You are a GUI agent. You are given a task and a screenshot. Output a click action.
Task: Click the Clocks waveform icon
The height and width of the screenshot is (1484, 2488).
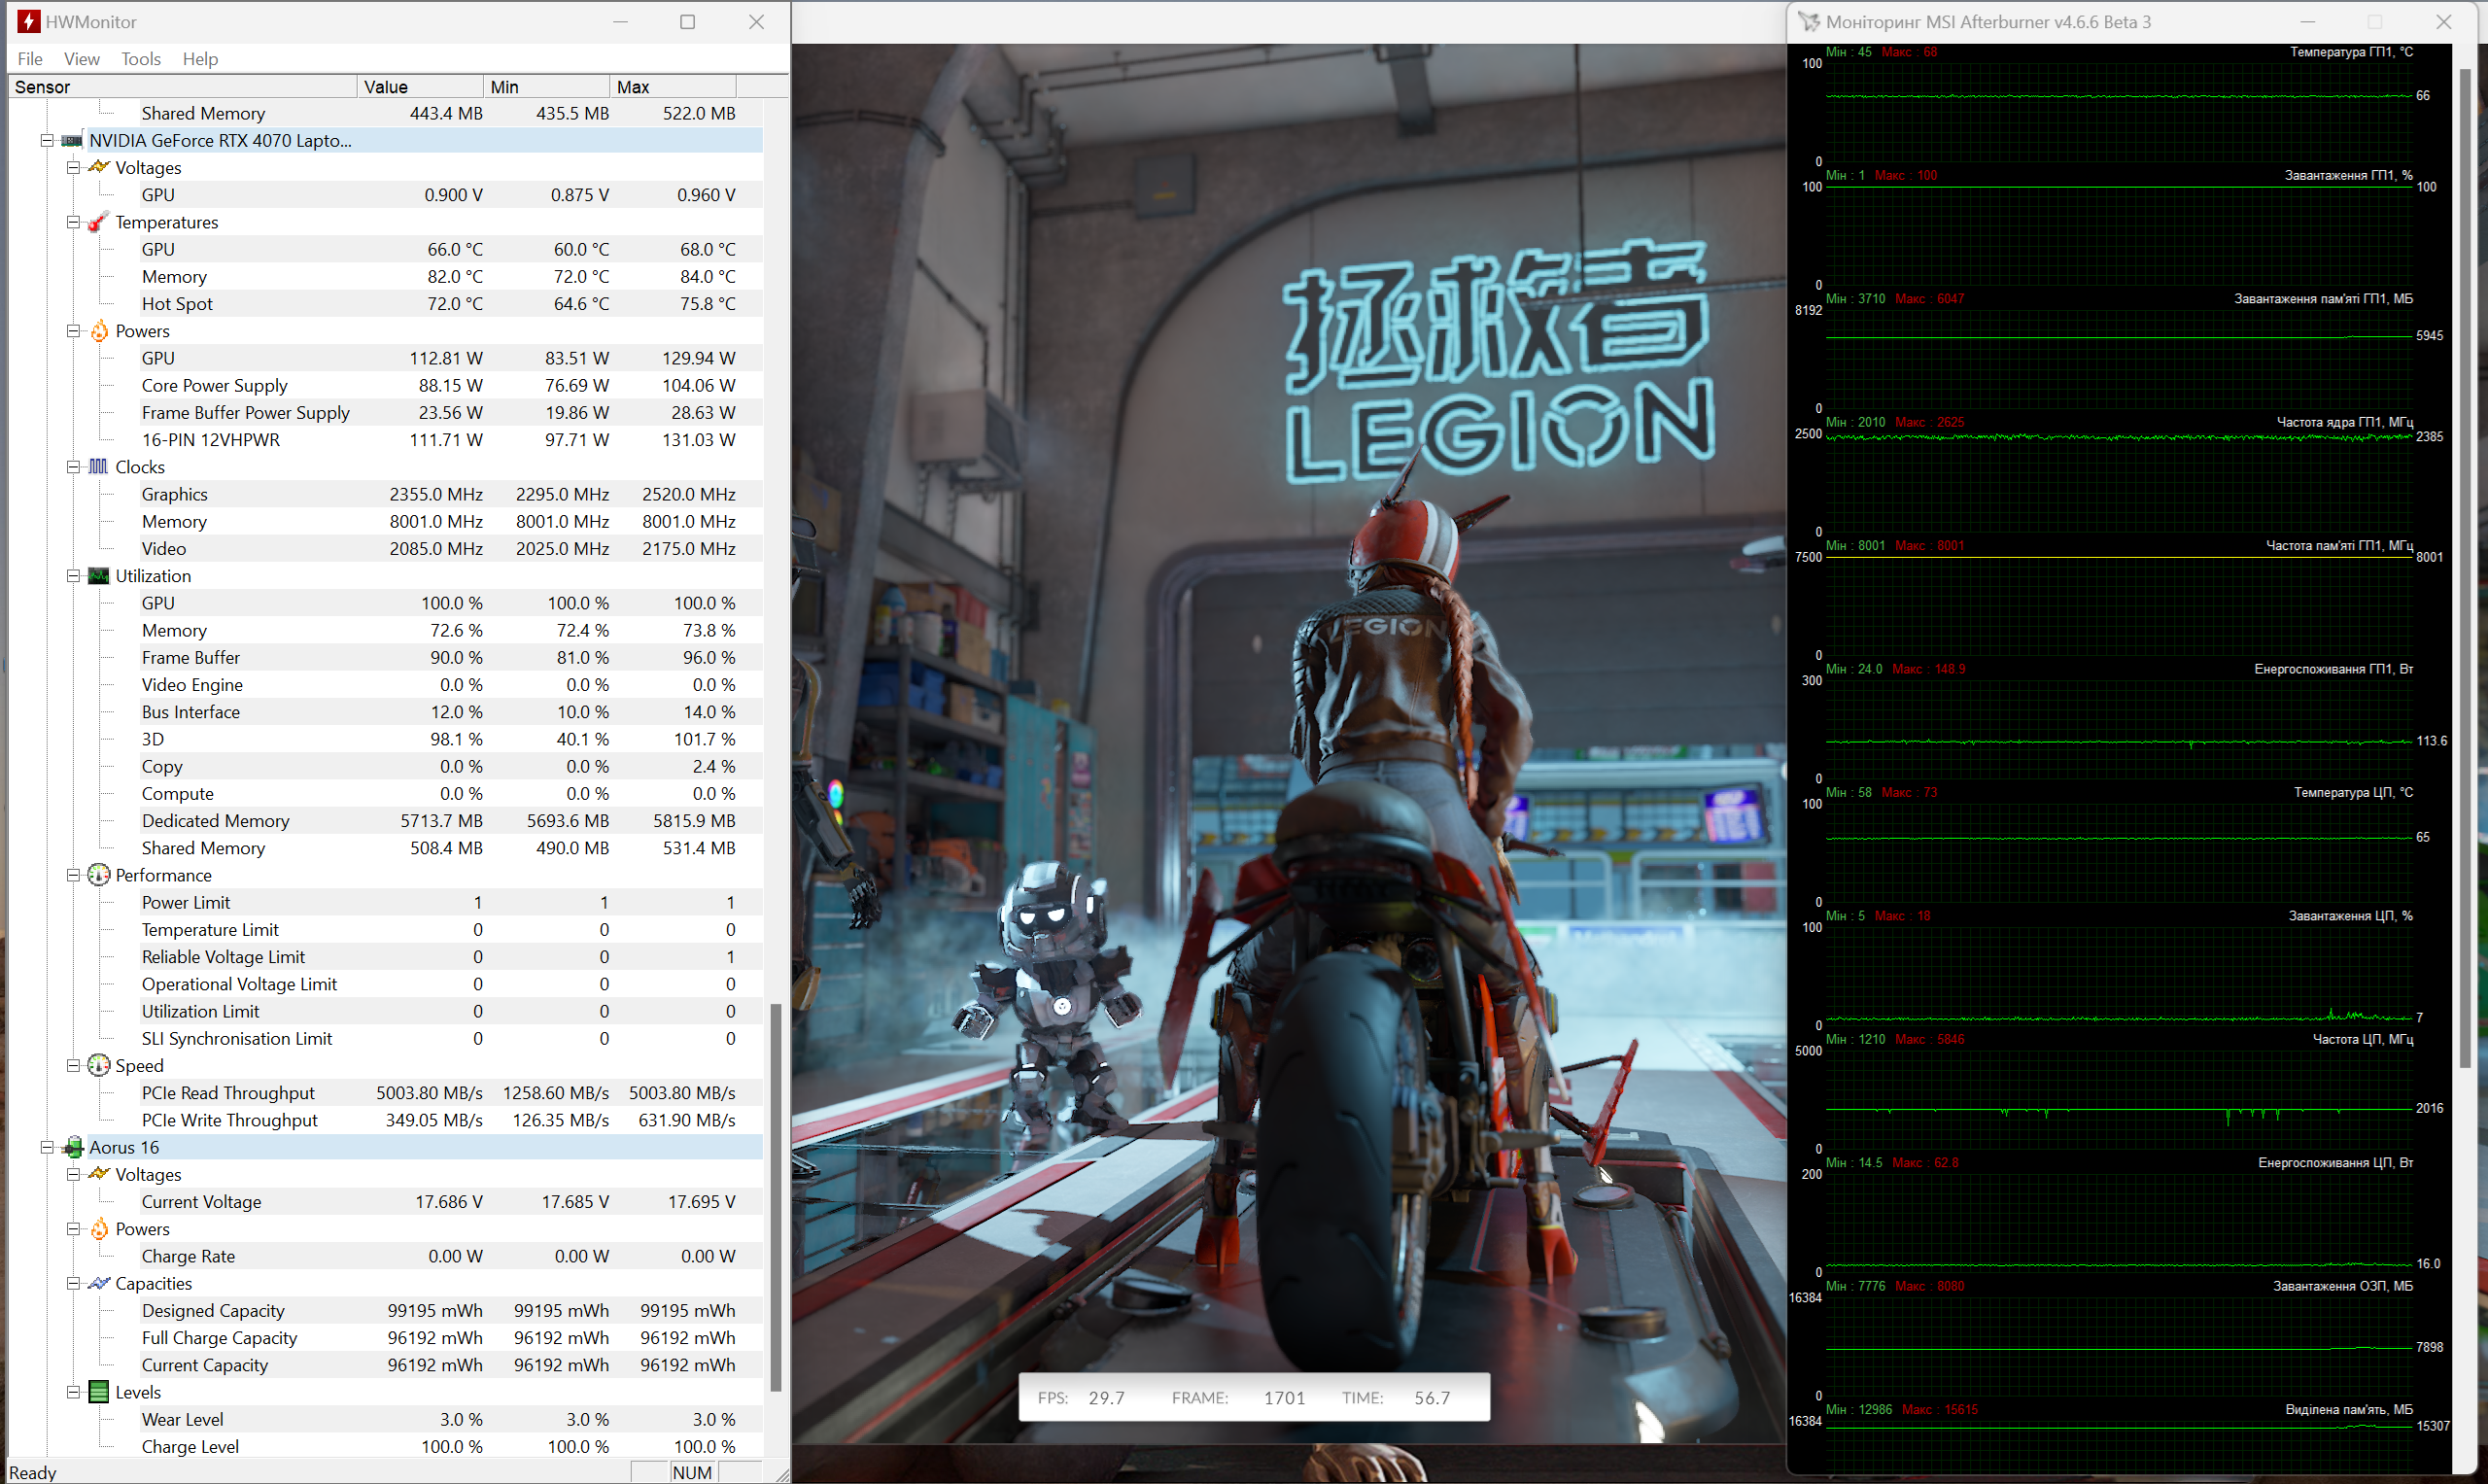(98, 467)
